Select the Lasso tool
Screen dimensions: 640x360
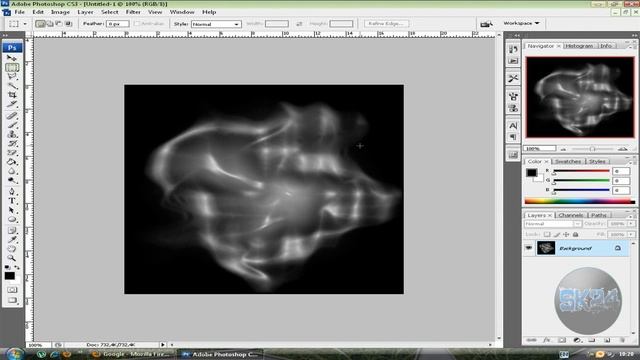coord(12,76)
